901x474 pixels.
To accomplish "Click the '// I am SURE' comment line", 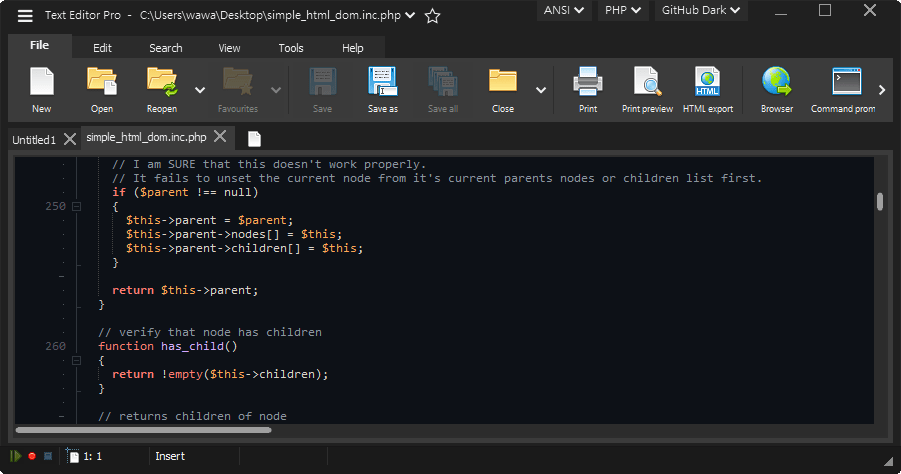I will (269, 164).
